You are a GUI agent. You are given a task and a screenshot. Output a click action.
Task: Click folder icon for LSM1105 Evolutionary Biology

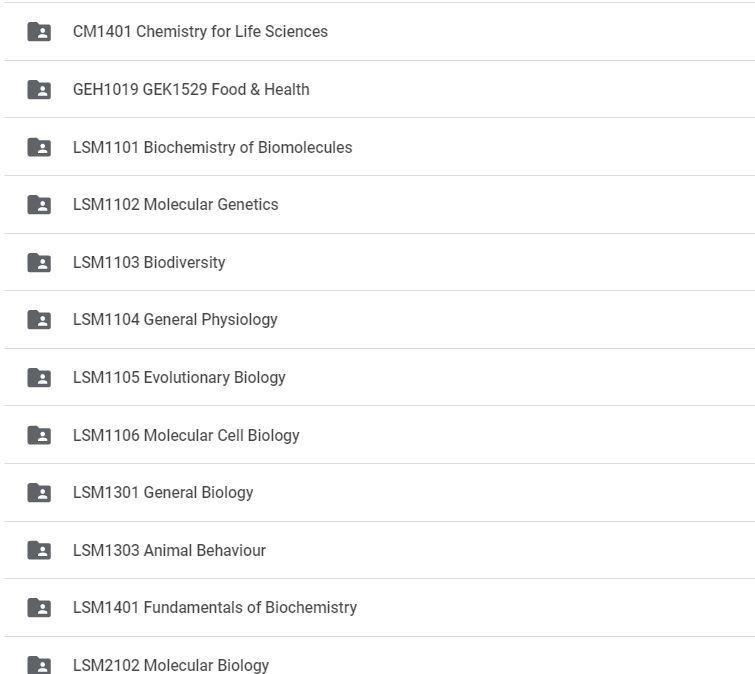(39, 378)
